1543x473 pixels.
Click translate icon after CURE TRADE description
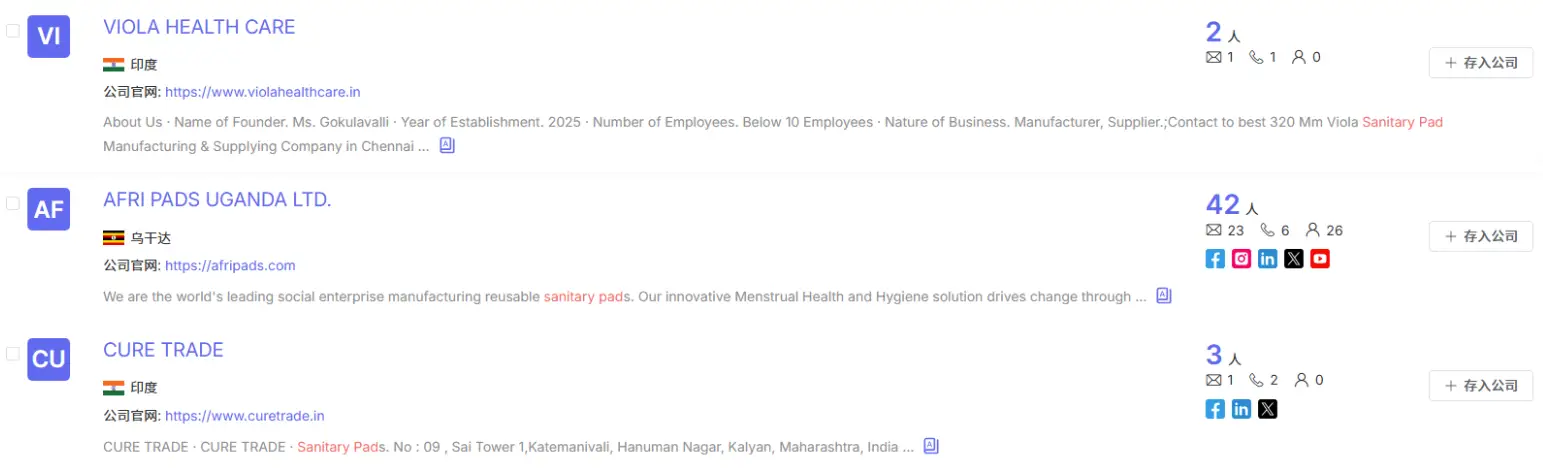930,446
